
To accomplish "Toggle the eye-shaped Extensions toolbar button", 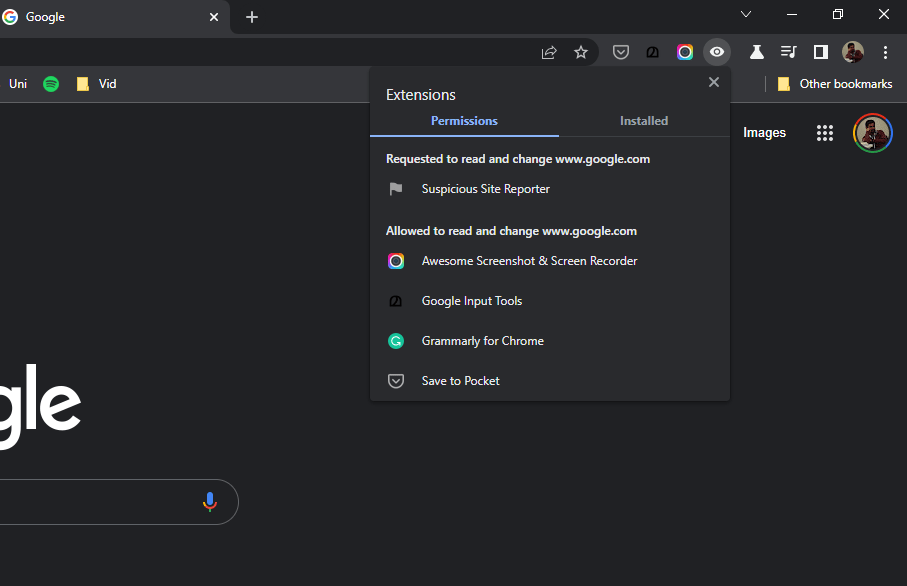I will point(717,52).
